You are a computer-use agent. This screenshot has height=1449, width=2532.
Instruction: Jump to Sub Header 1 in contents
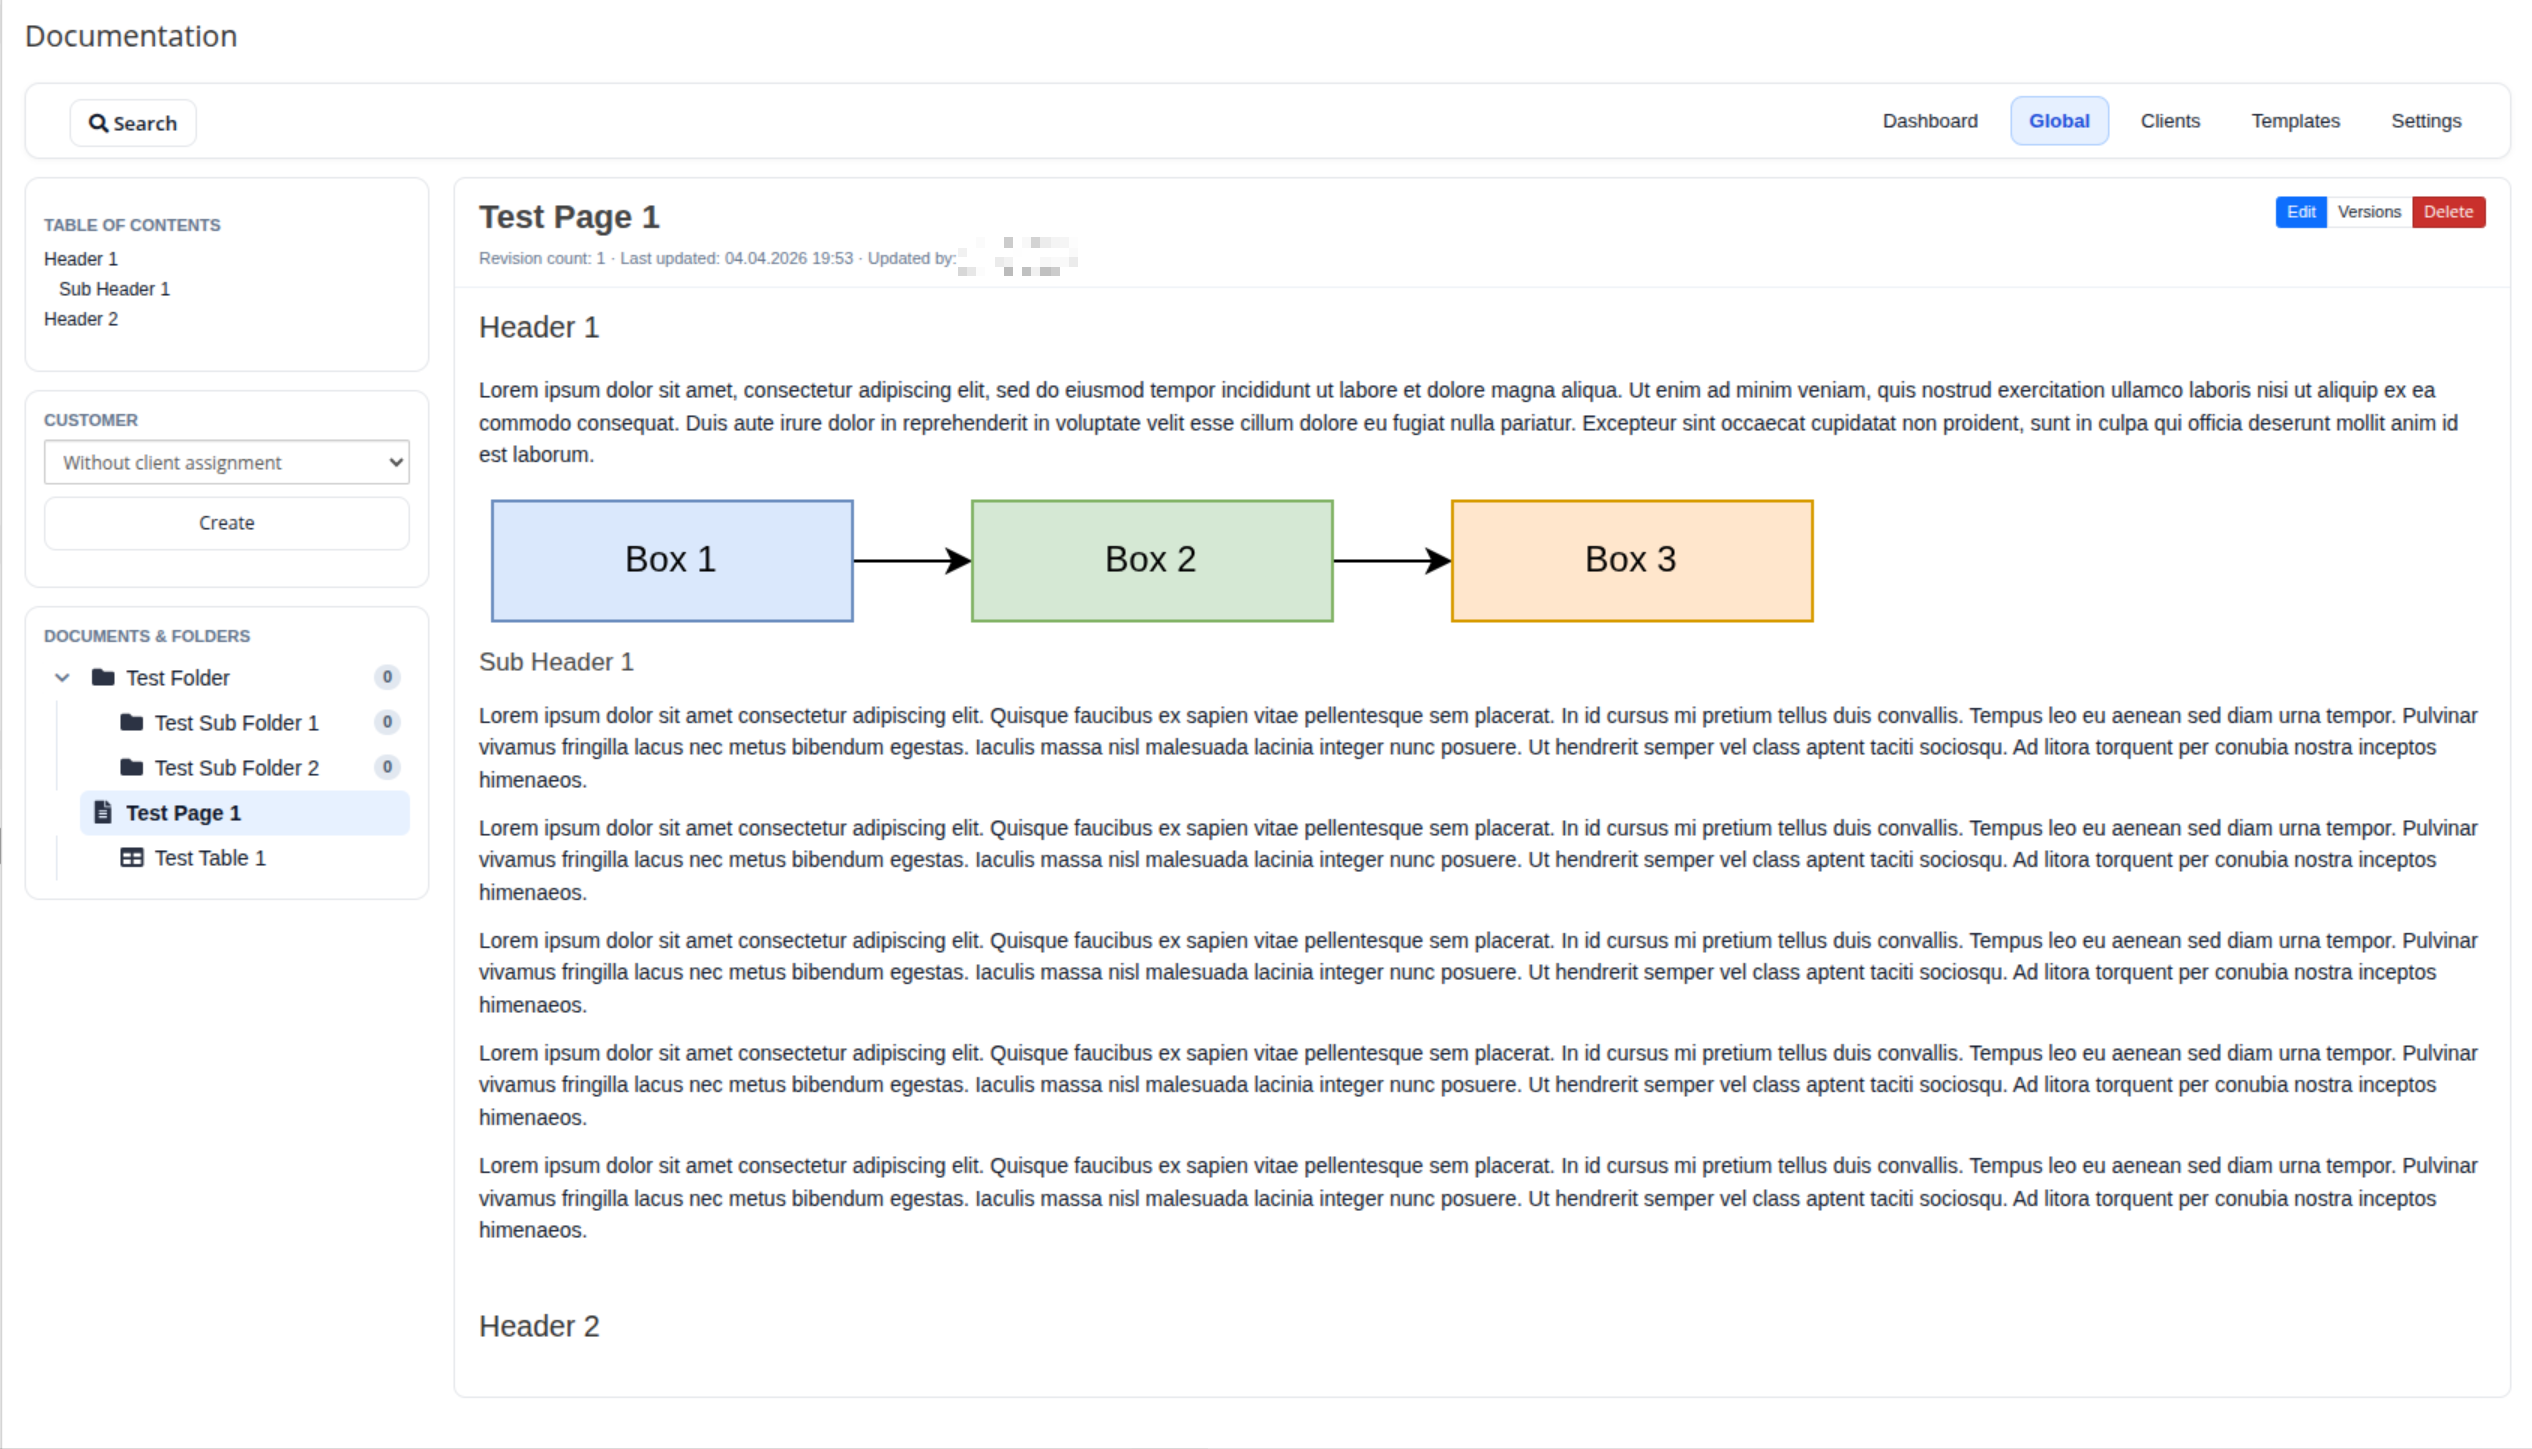pyautogui.click(x=114, y=289)
